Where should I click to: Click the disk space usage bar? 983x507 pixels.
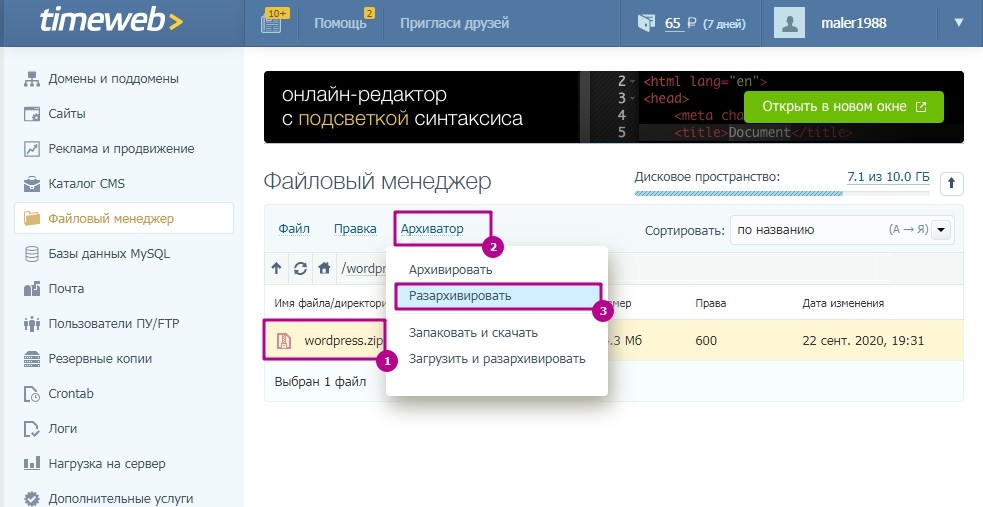[x=782, y=194]
